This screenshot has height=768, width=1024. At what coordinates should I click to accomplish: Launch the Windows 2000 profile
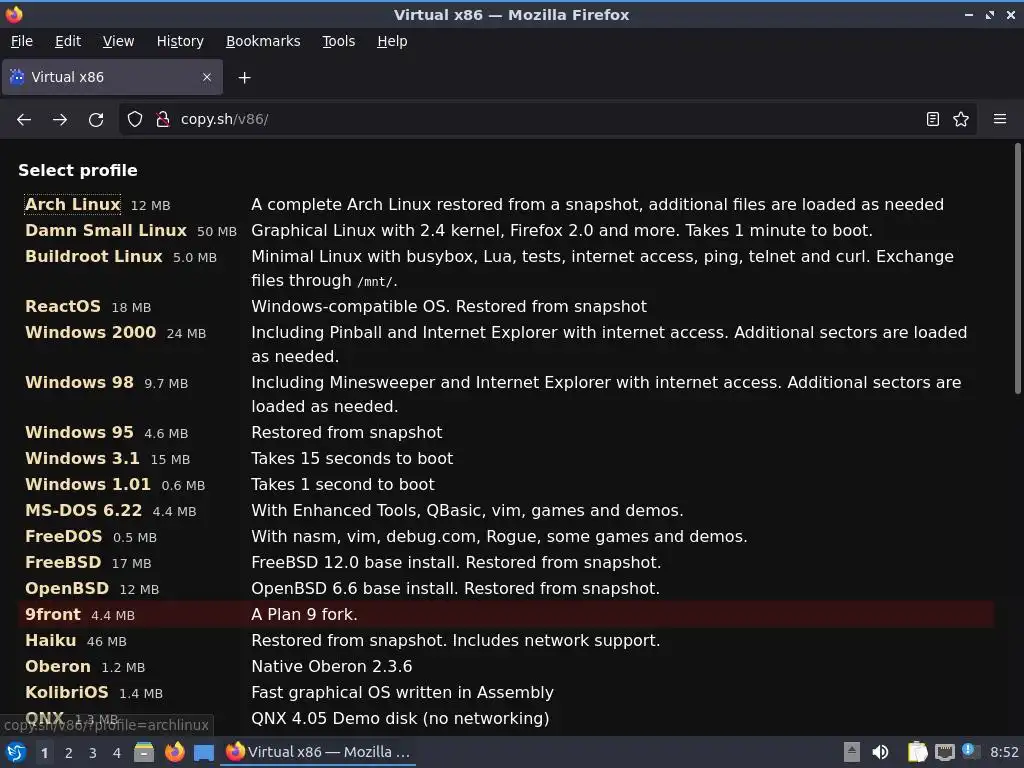coord(91,332)
